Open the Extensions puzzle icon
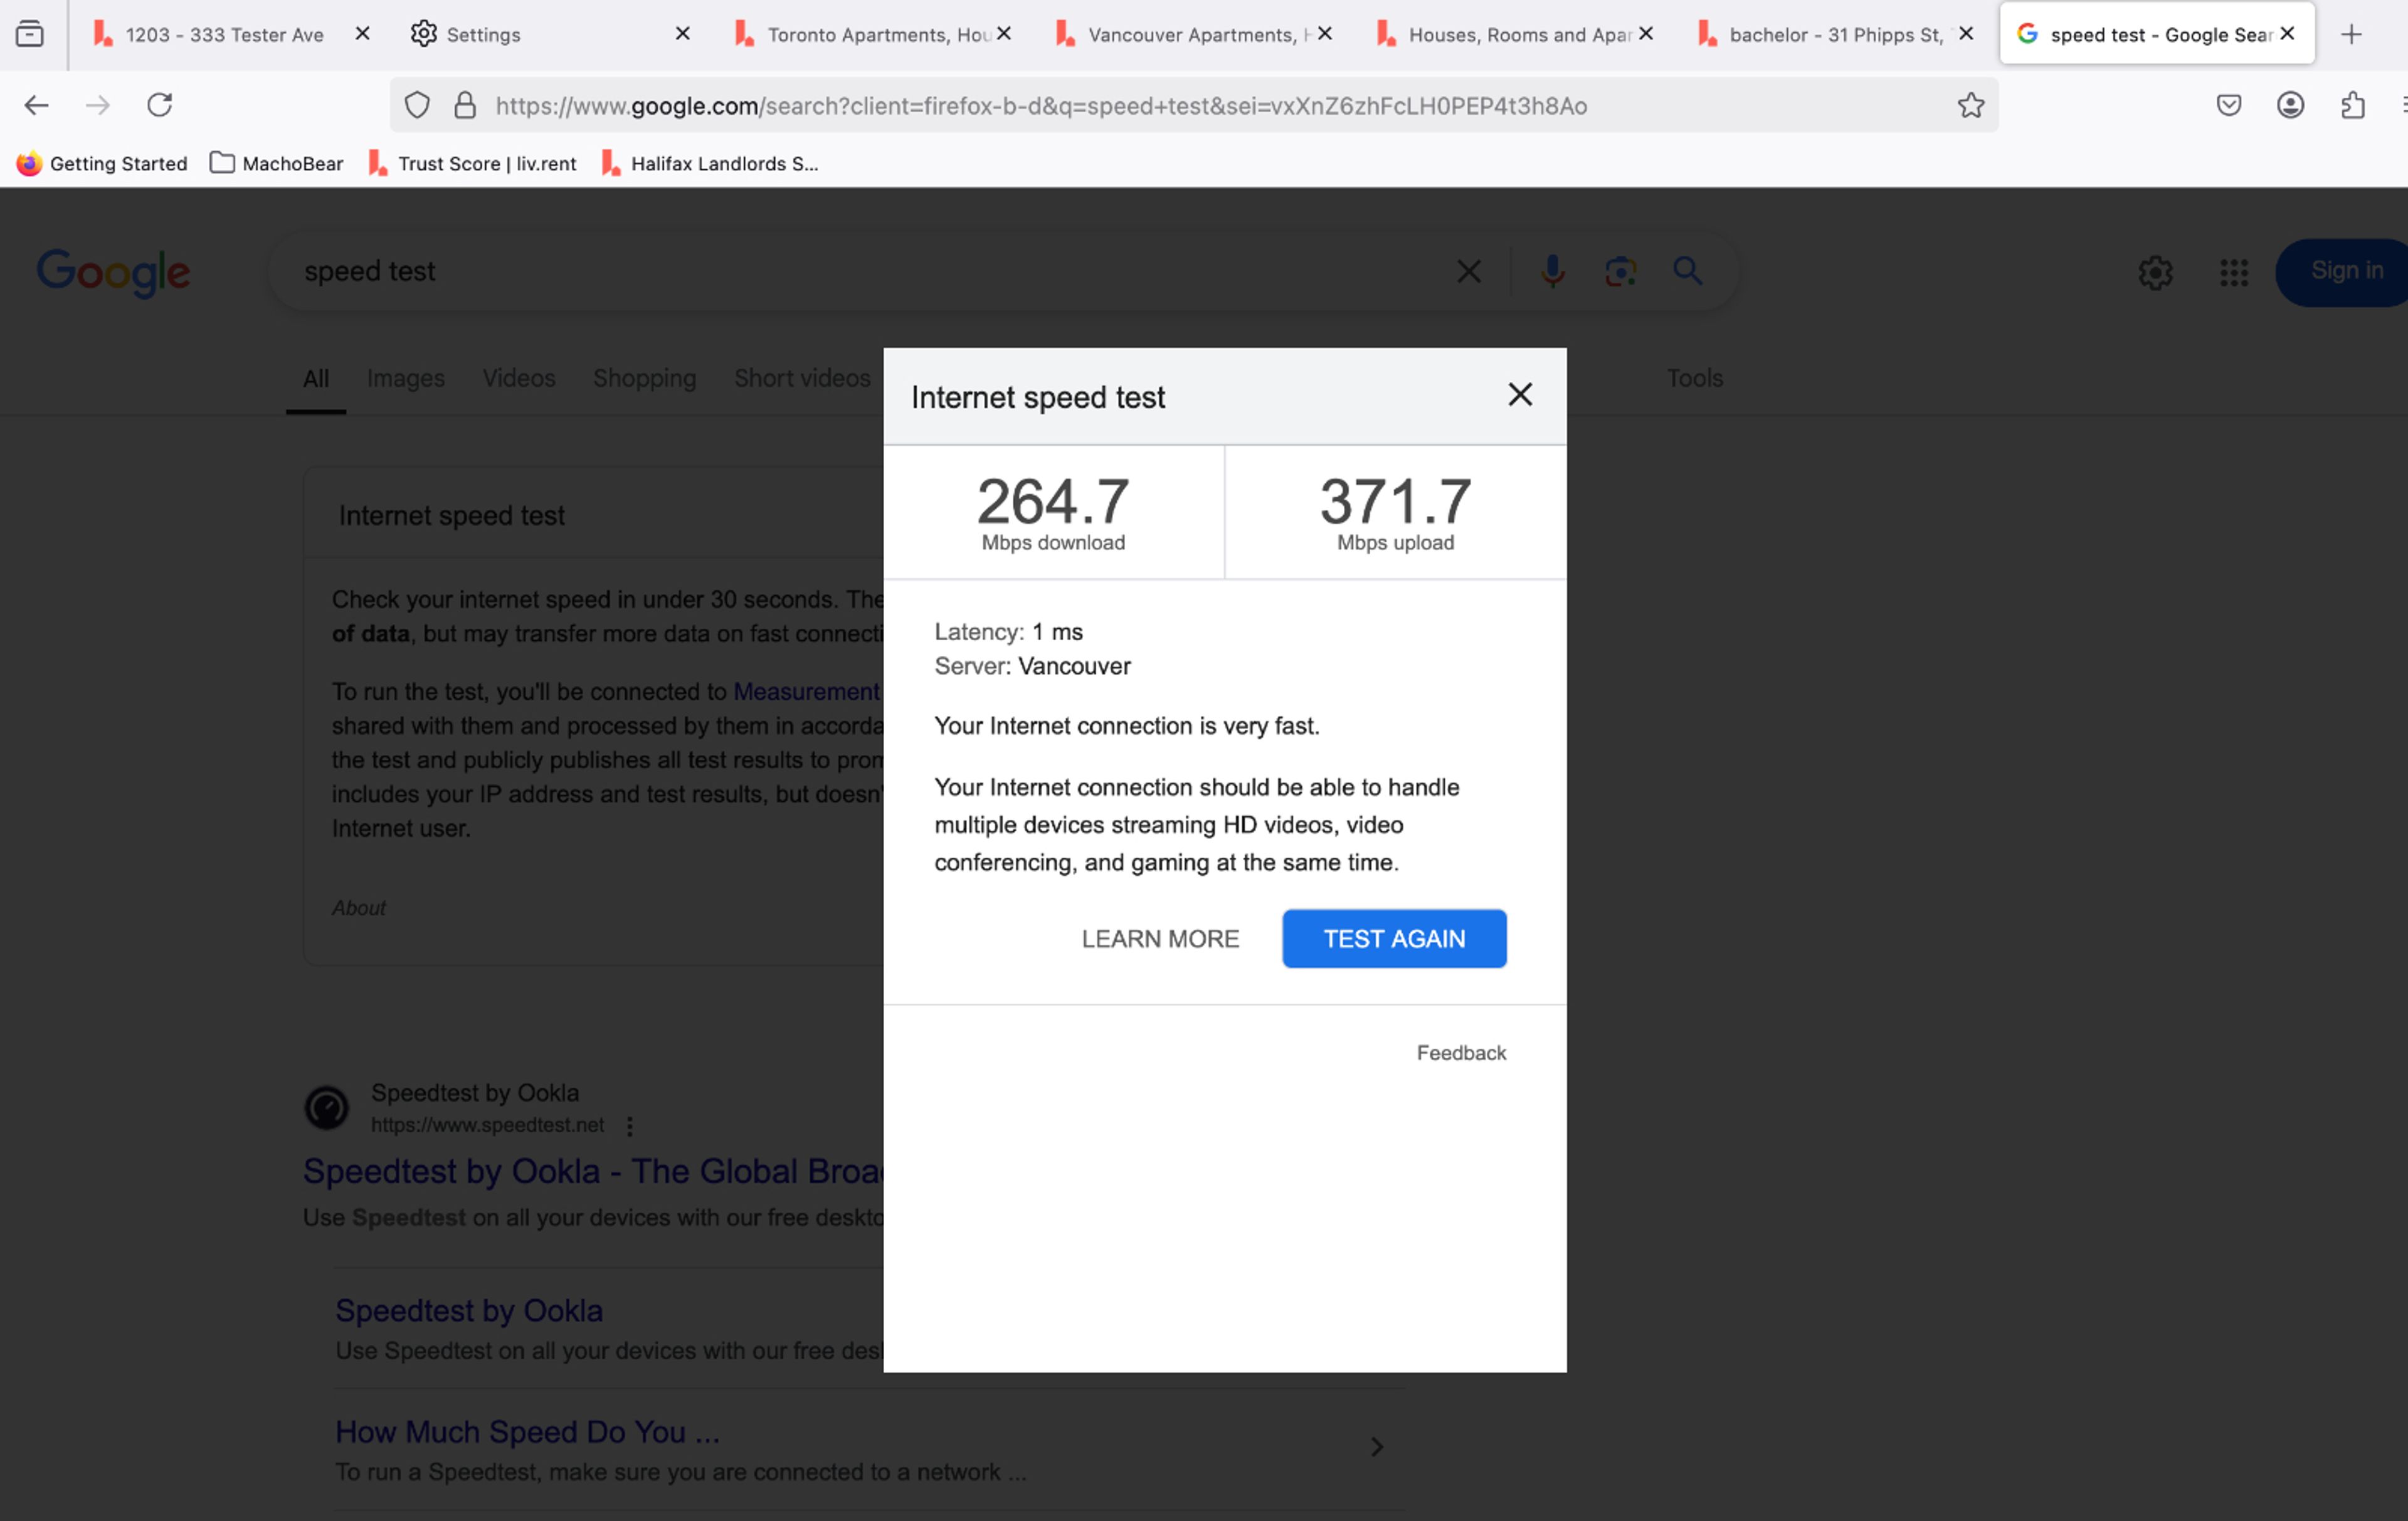This screenshot has height=1521, width=2408. [2352, 105]
